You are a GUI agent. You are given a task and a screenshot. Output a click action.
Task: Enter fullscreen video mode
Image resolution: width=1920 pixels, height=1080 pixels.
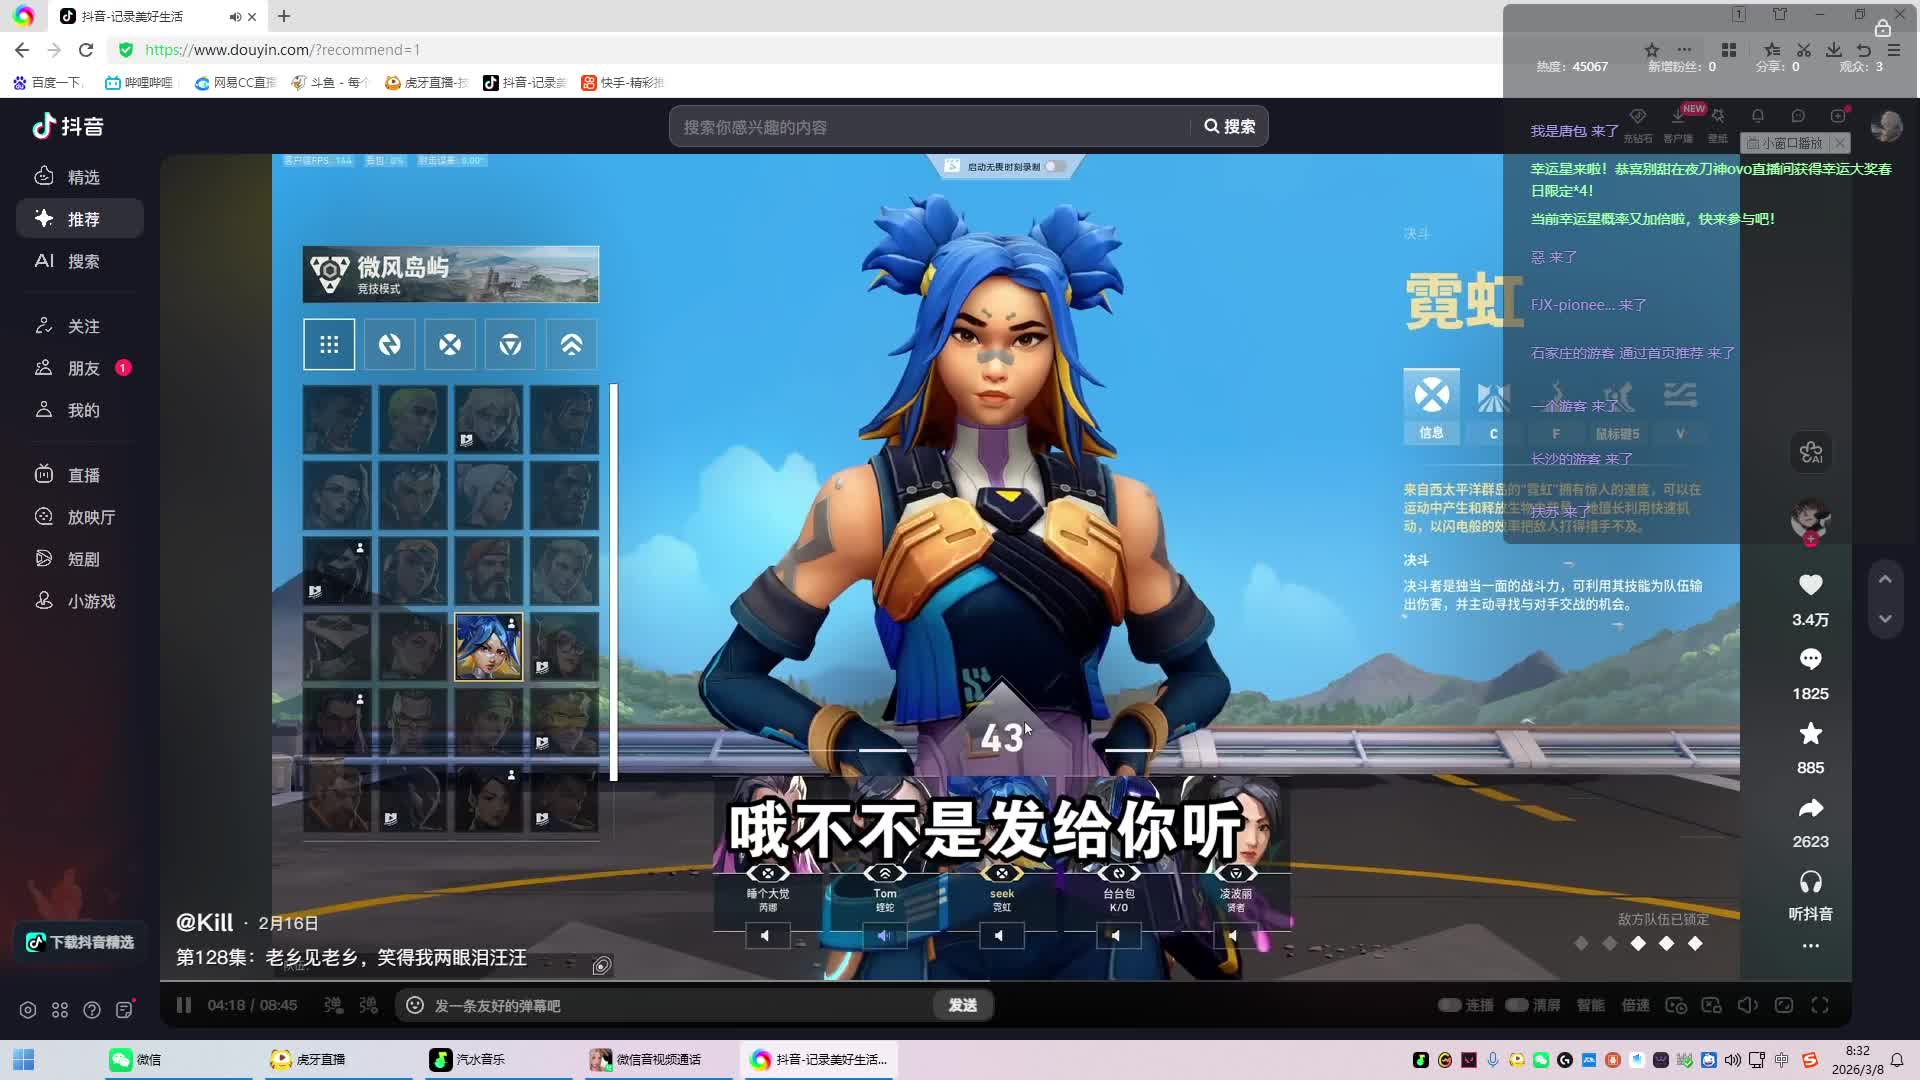[x=1820, y=1005]
